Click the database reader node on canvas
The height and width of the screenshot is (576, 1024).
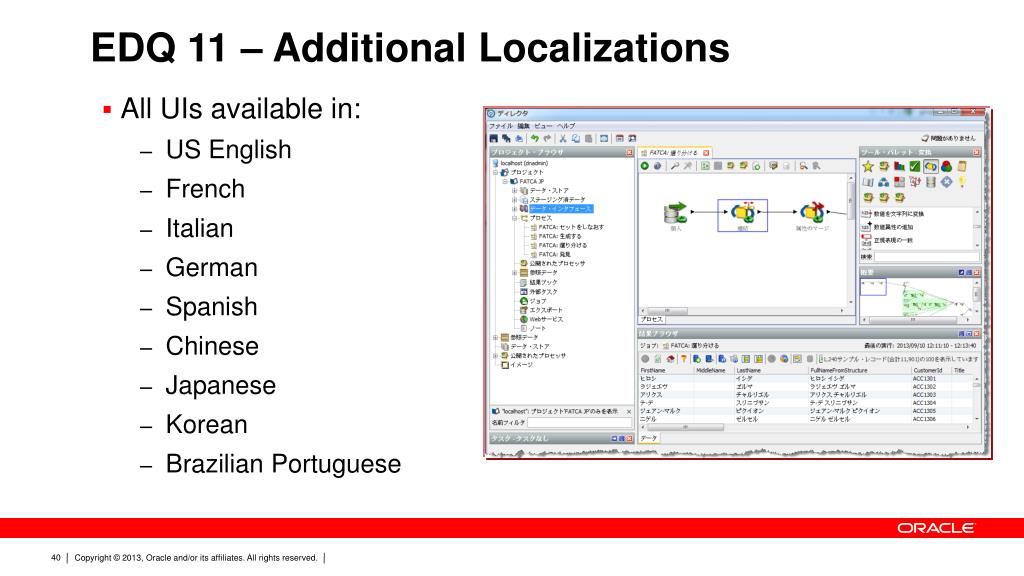(x=675, y=212)
